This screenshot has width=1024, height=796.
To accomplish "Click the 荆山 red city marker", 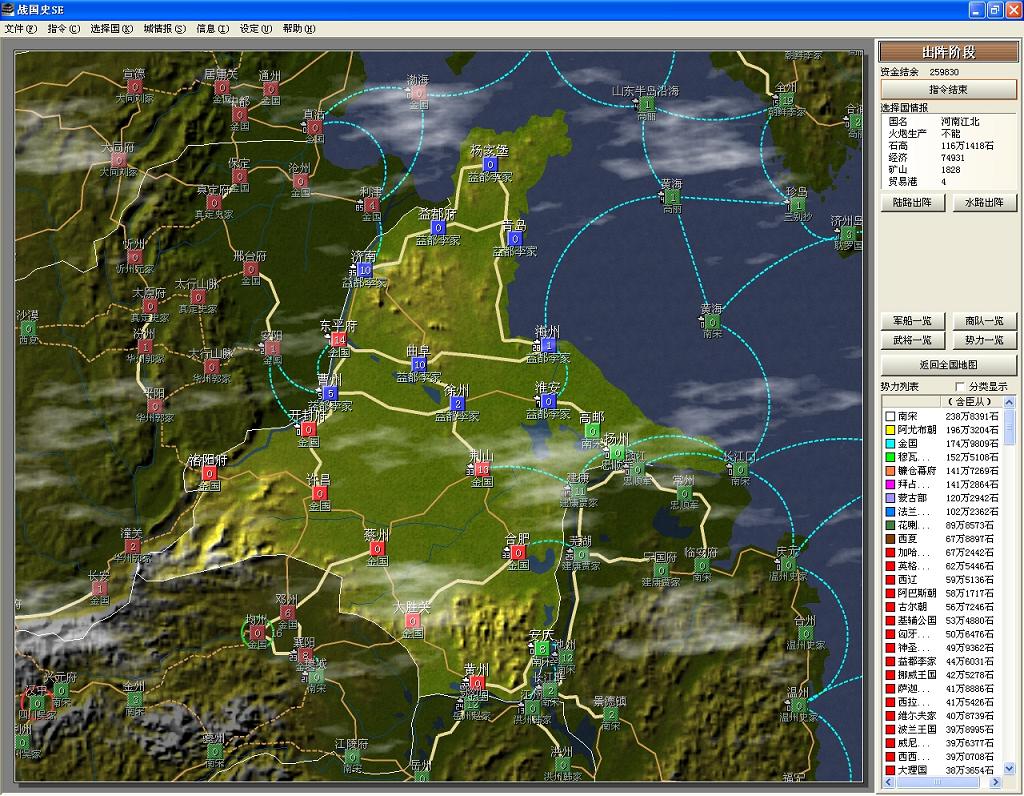I will tap(482, 469).
